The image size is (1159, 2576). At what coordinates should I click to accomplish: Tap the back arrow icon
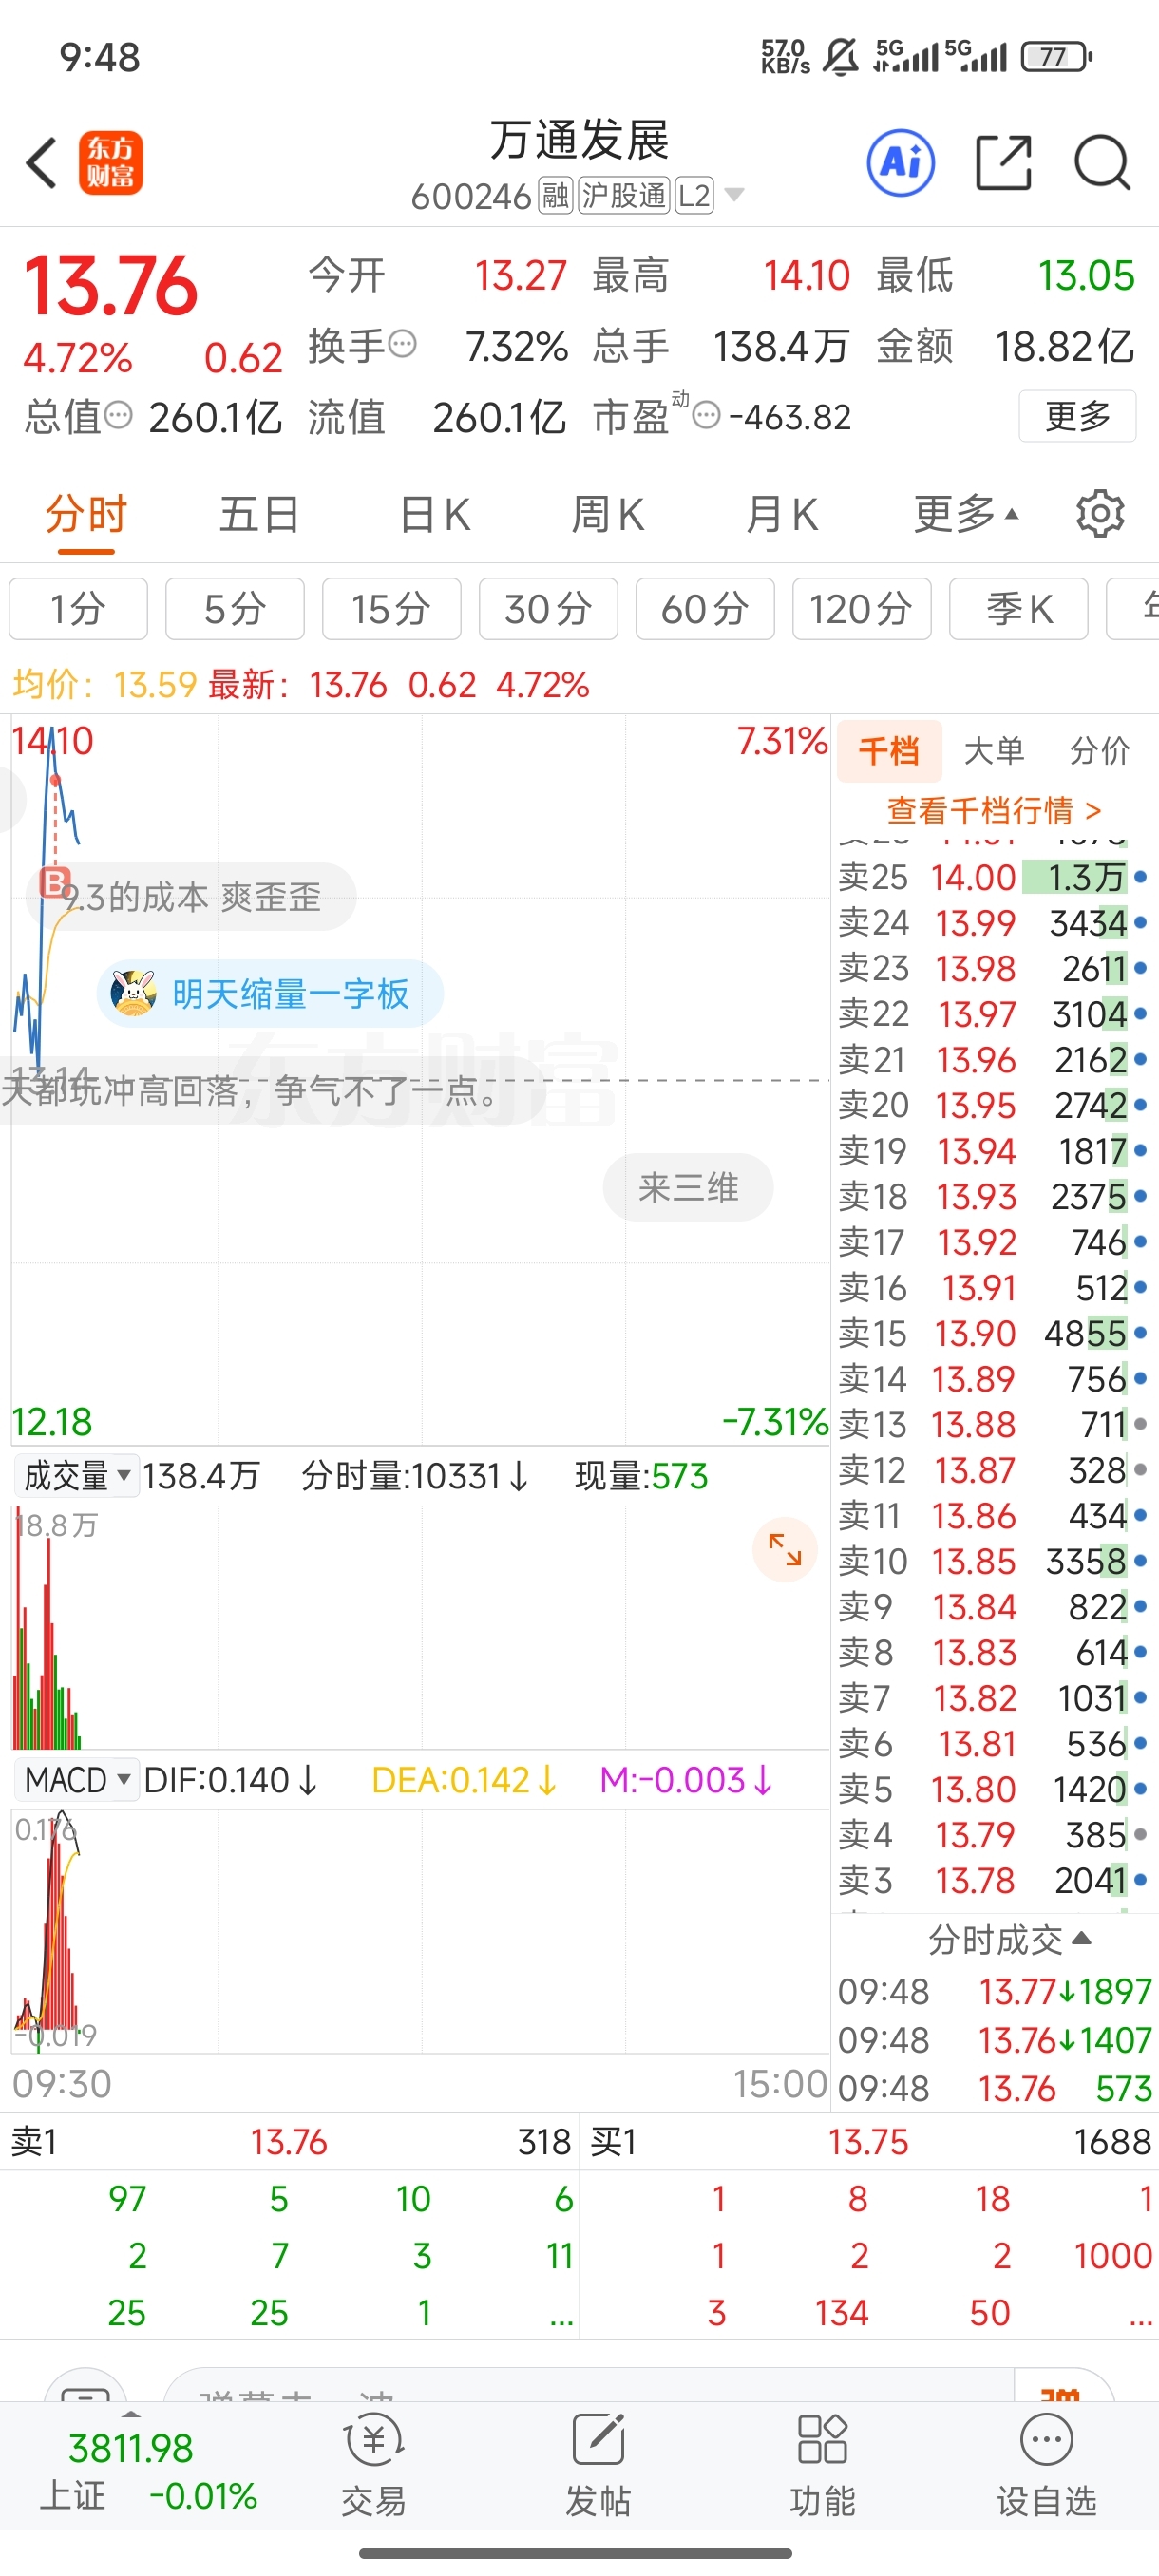[x=42, y=162]
